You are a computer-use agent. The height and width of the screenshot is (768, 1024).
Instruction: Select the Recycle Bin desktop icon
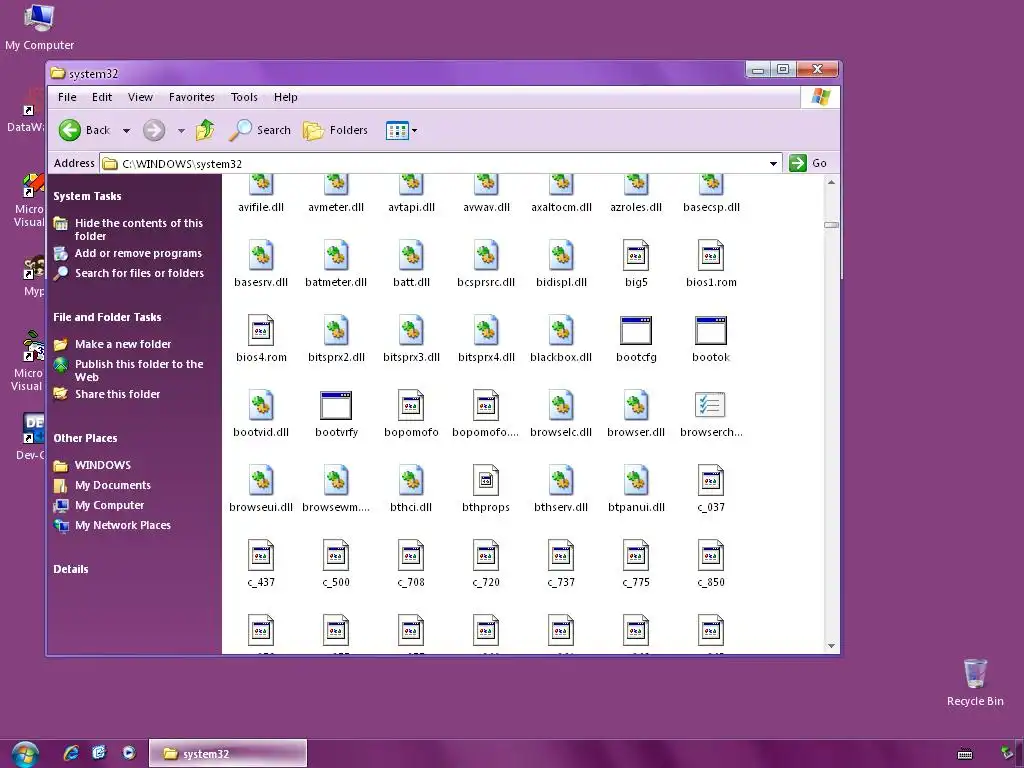[x=975, y=682]
